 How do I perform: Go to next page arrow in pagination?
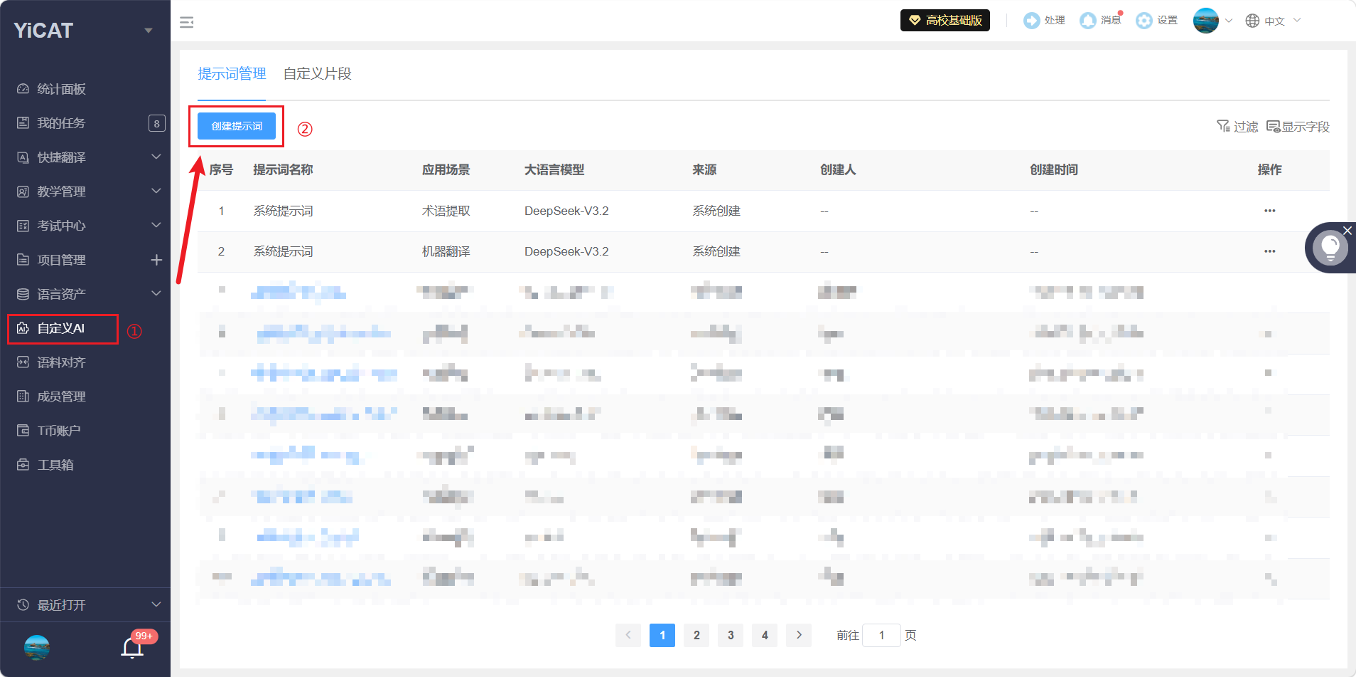[798, 635]
